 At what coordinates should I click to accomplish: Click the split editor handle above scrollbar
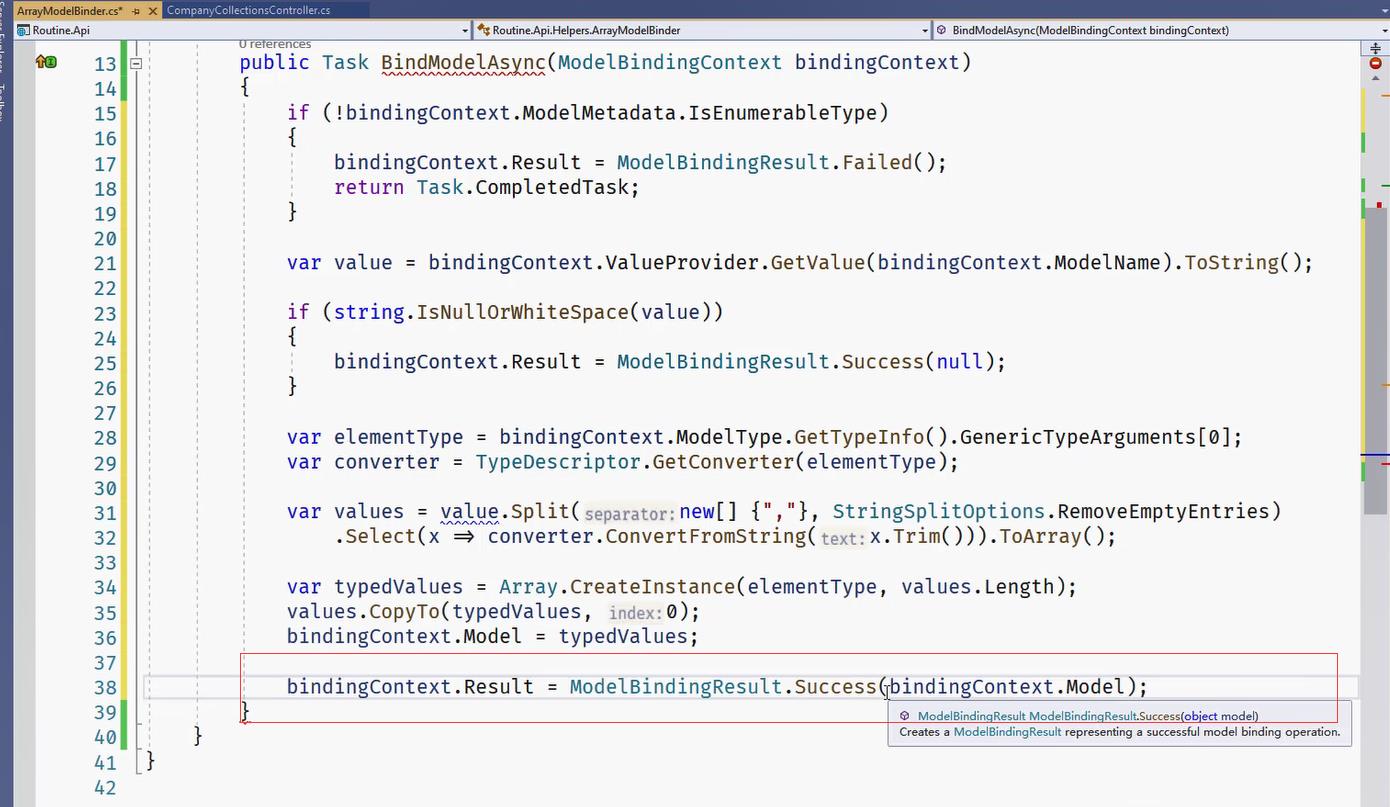coord(1375,47)
